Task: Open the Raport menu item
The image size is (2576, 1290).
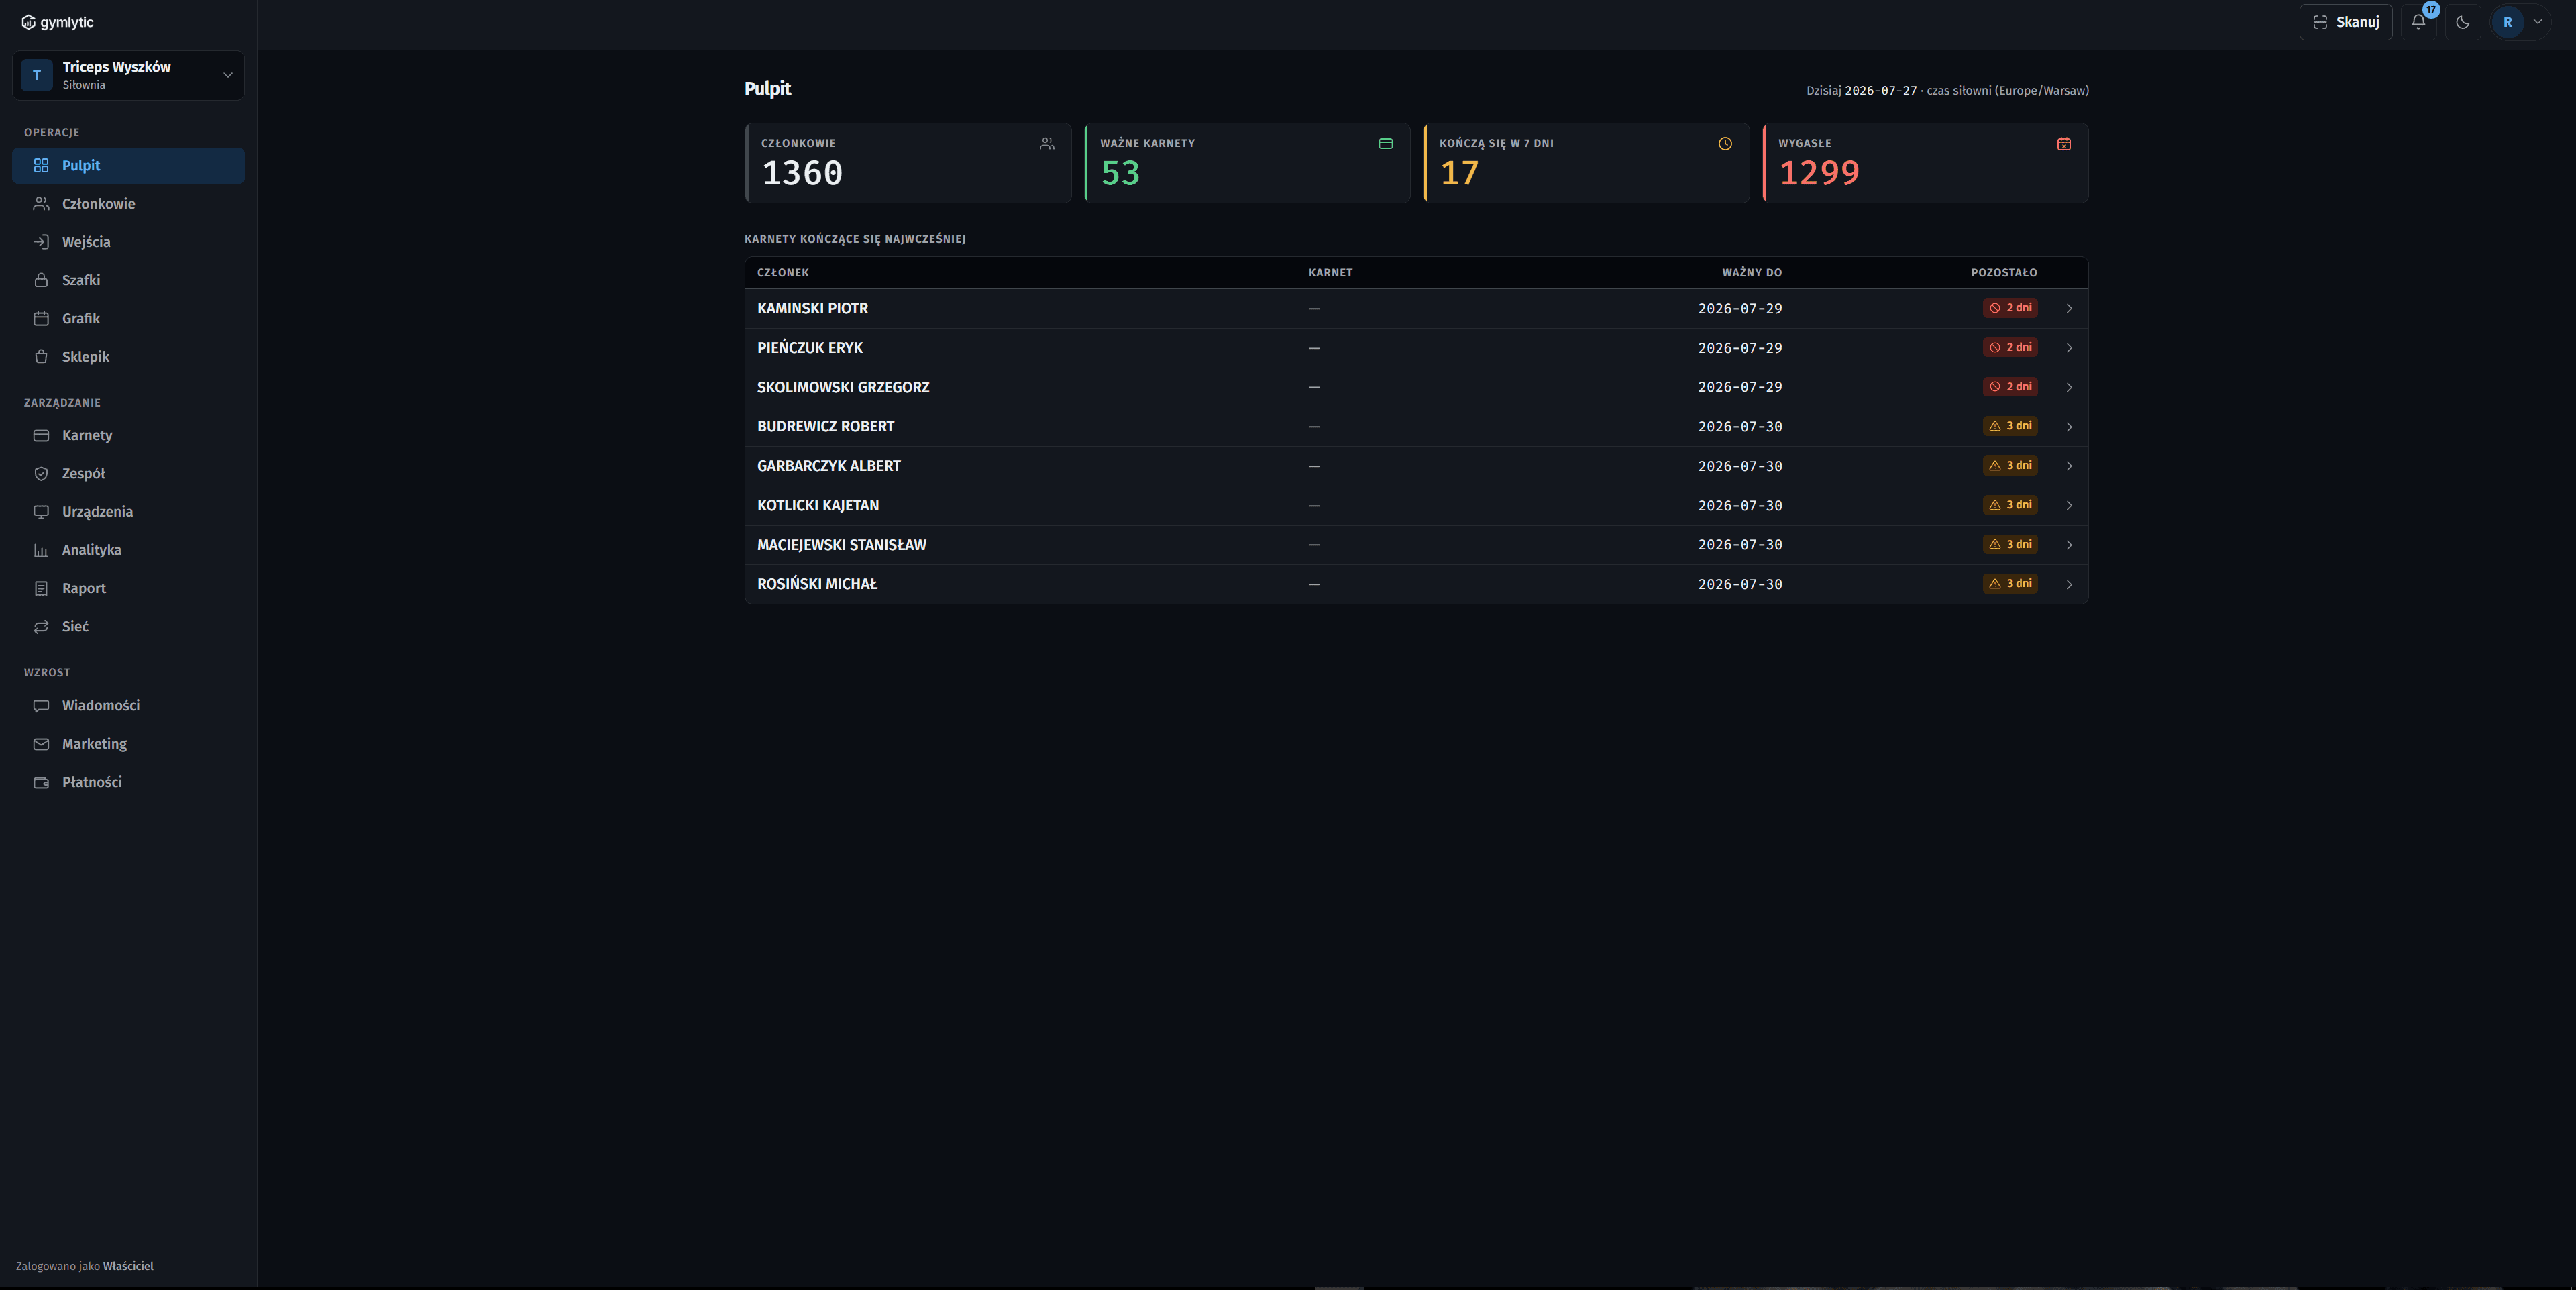Action: coord(128,588)
